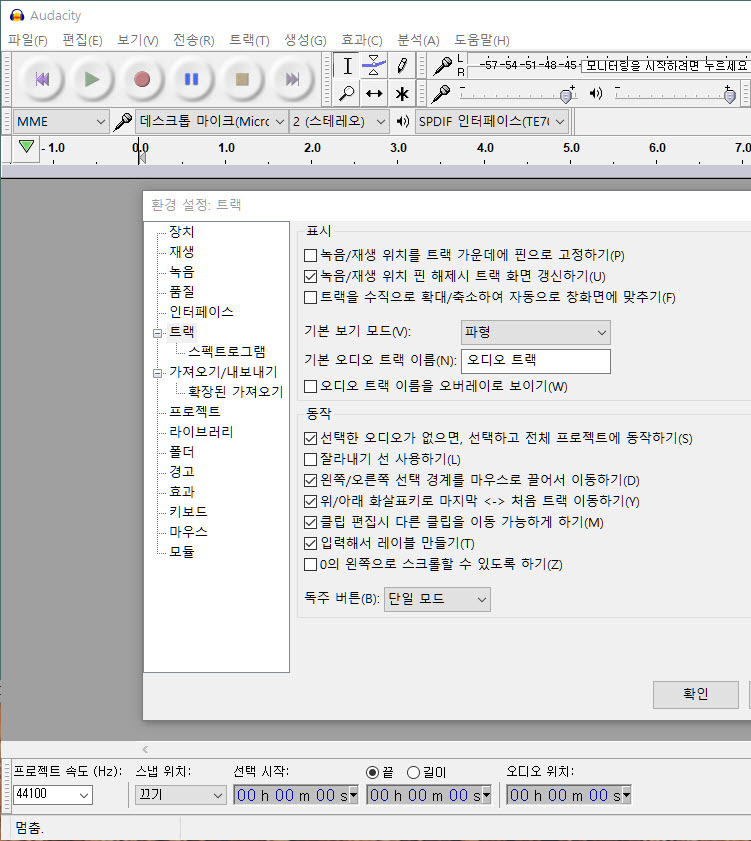
Task: Click the red Record button
Action: point(142,79)
